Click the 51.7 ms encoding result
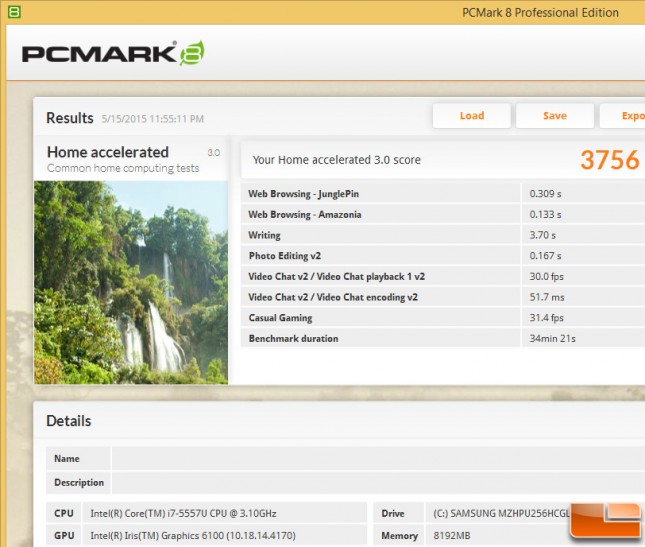 [547, 297]
